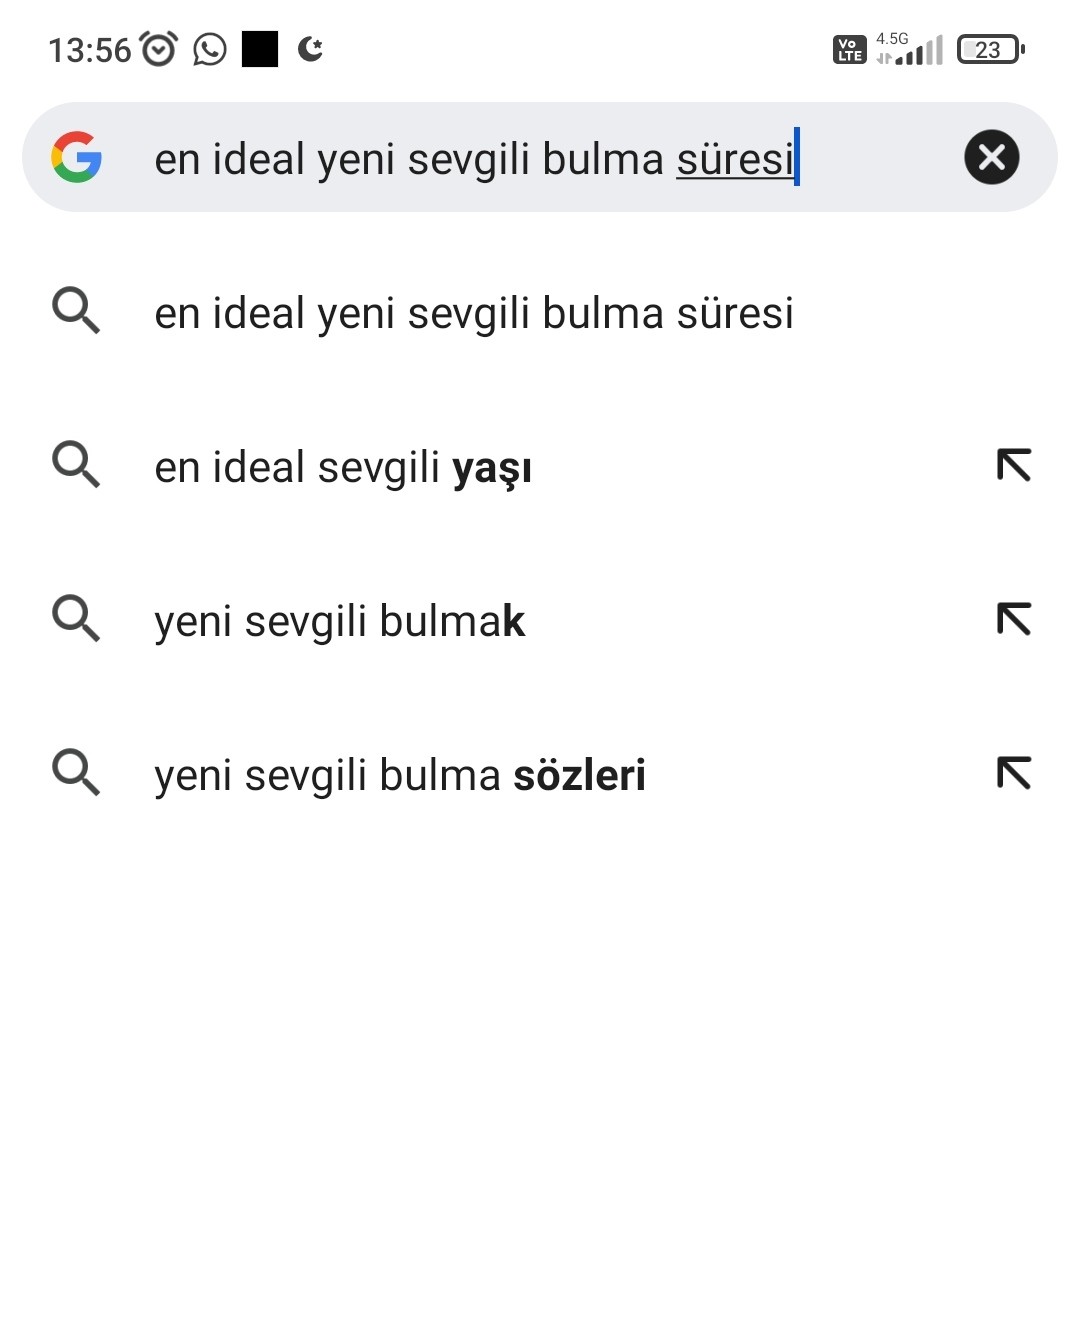Tap the Google logo in search bar
The width and height of the screenshot is (1080, 1338).
point(77,157)
